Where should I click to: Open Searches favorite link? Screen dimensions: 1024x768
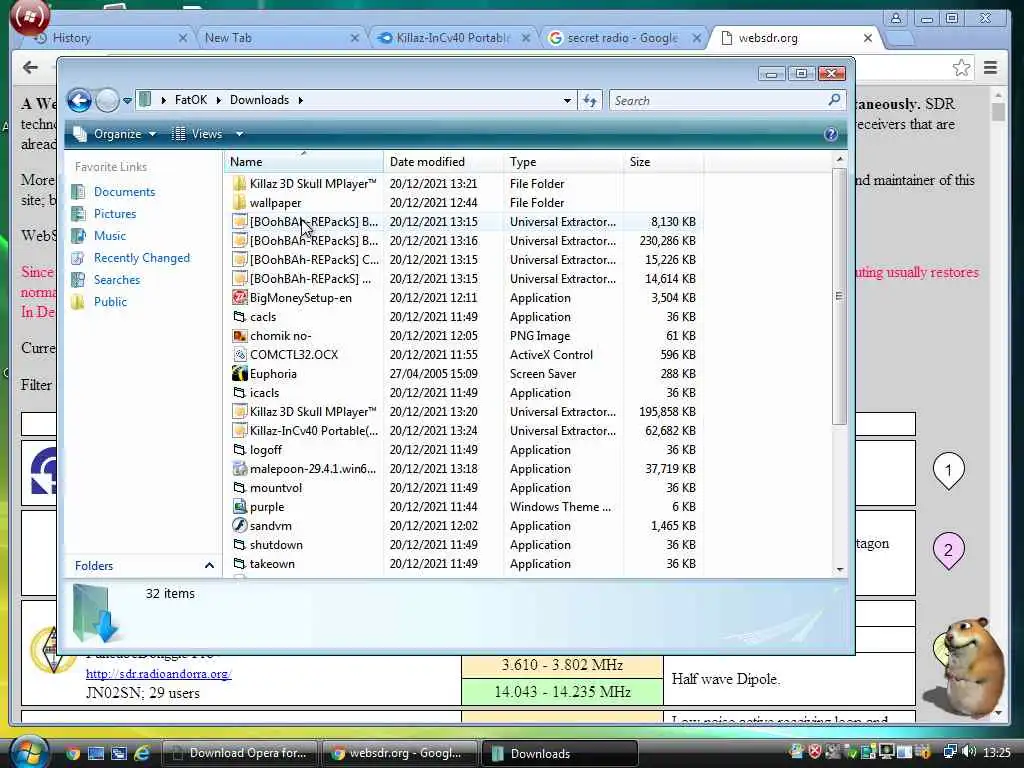(x=117, y=280)
